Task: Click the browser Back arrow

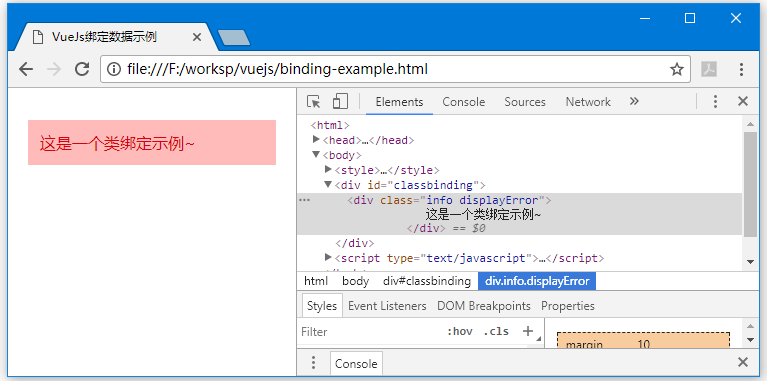Action: tap(25, 69)
